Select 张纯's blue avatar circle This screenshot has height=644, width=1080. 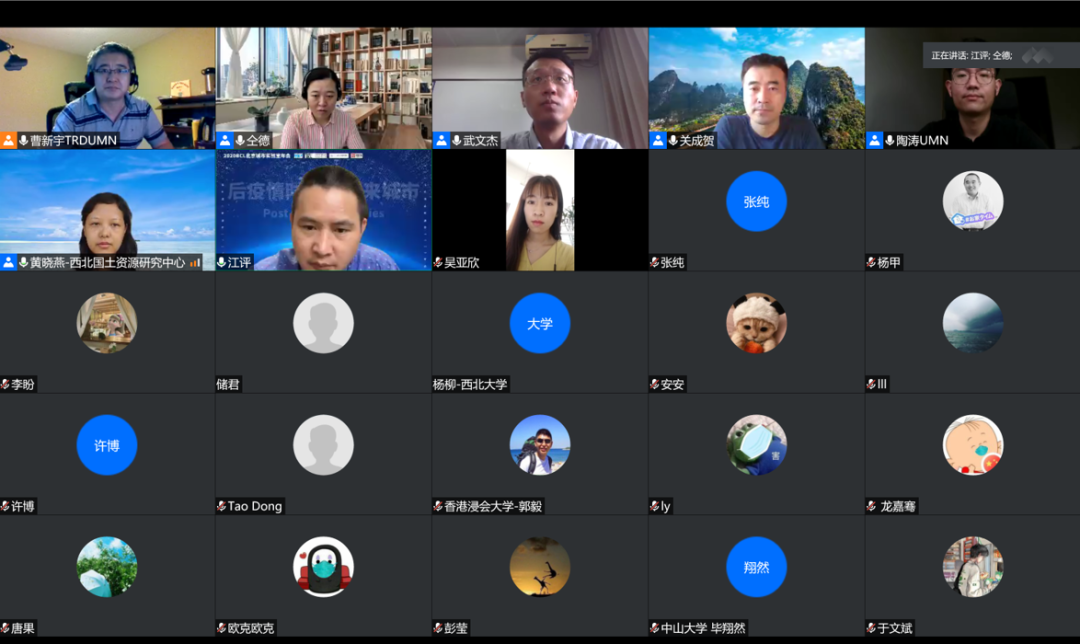756,201
